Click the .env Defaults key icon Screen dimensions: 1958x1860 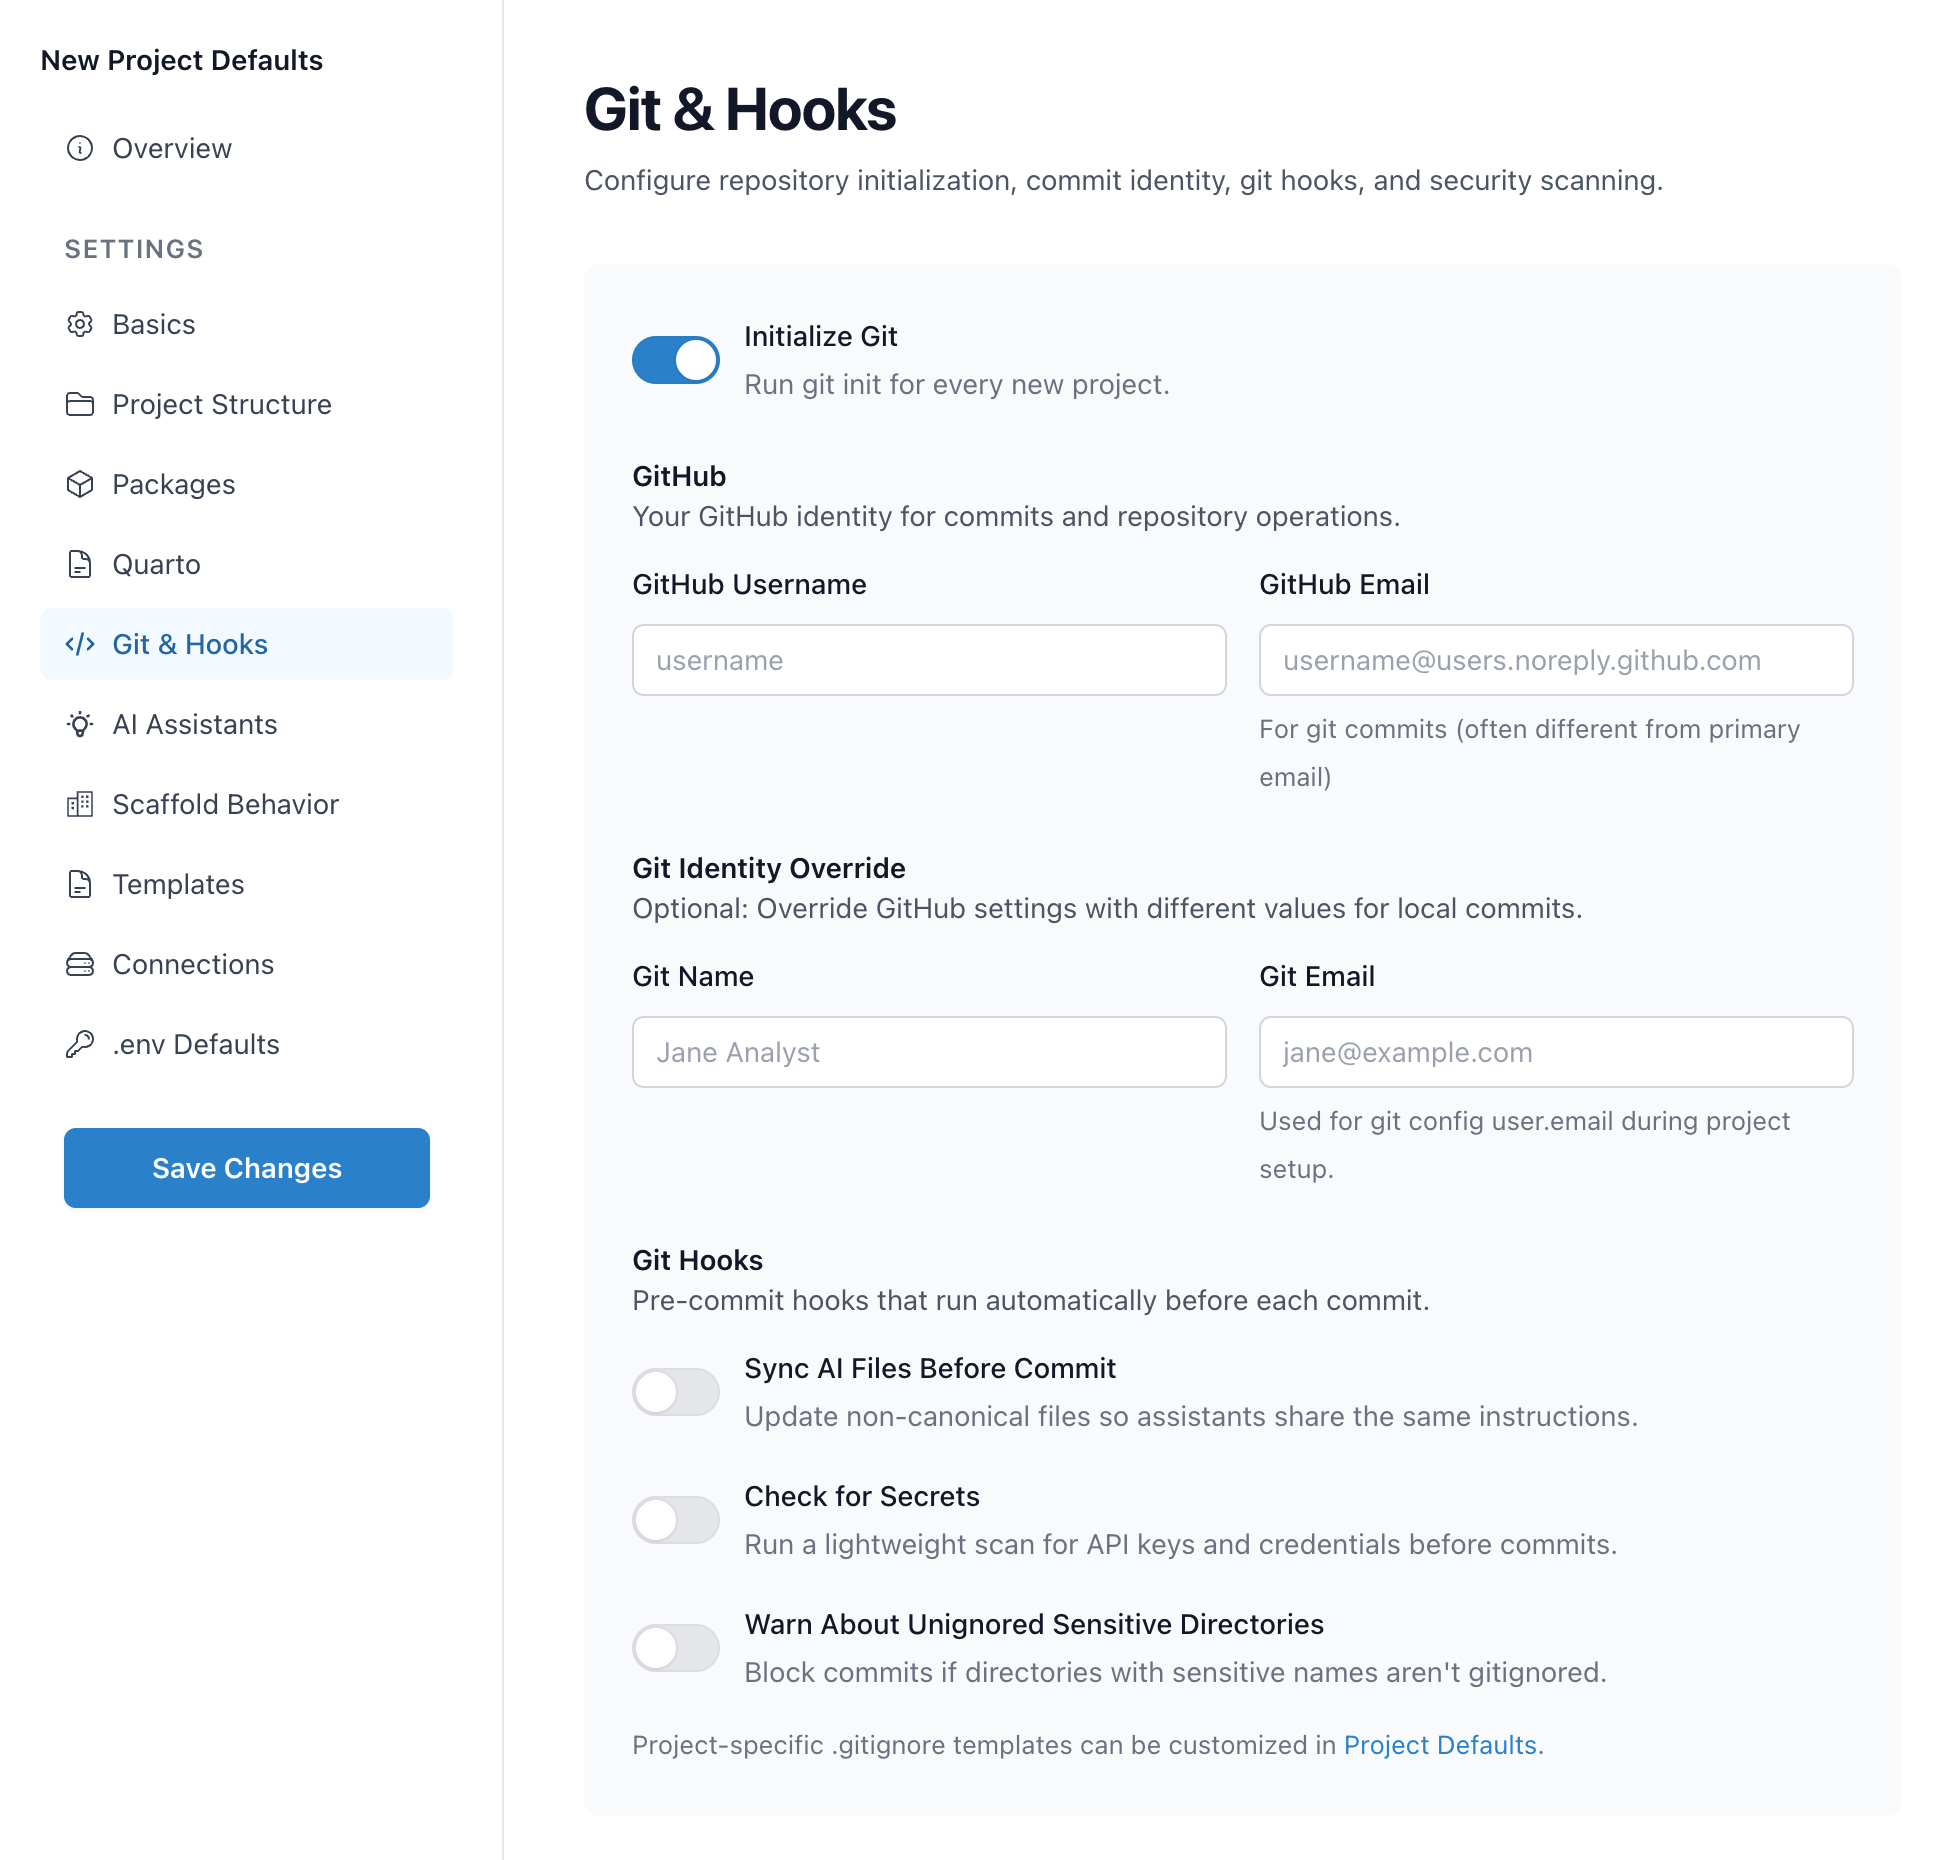point(81,1044)
